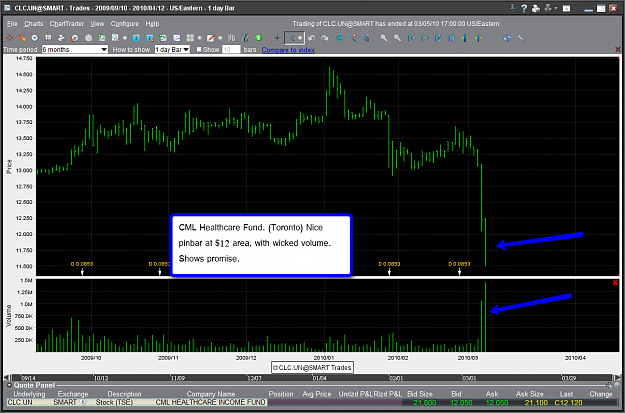
Task: Click the red pencil drawing icon
Action: [x=210, y=38]
